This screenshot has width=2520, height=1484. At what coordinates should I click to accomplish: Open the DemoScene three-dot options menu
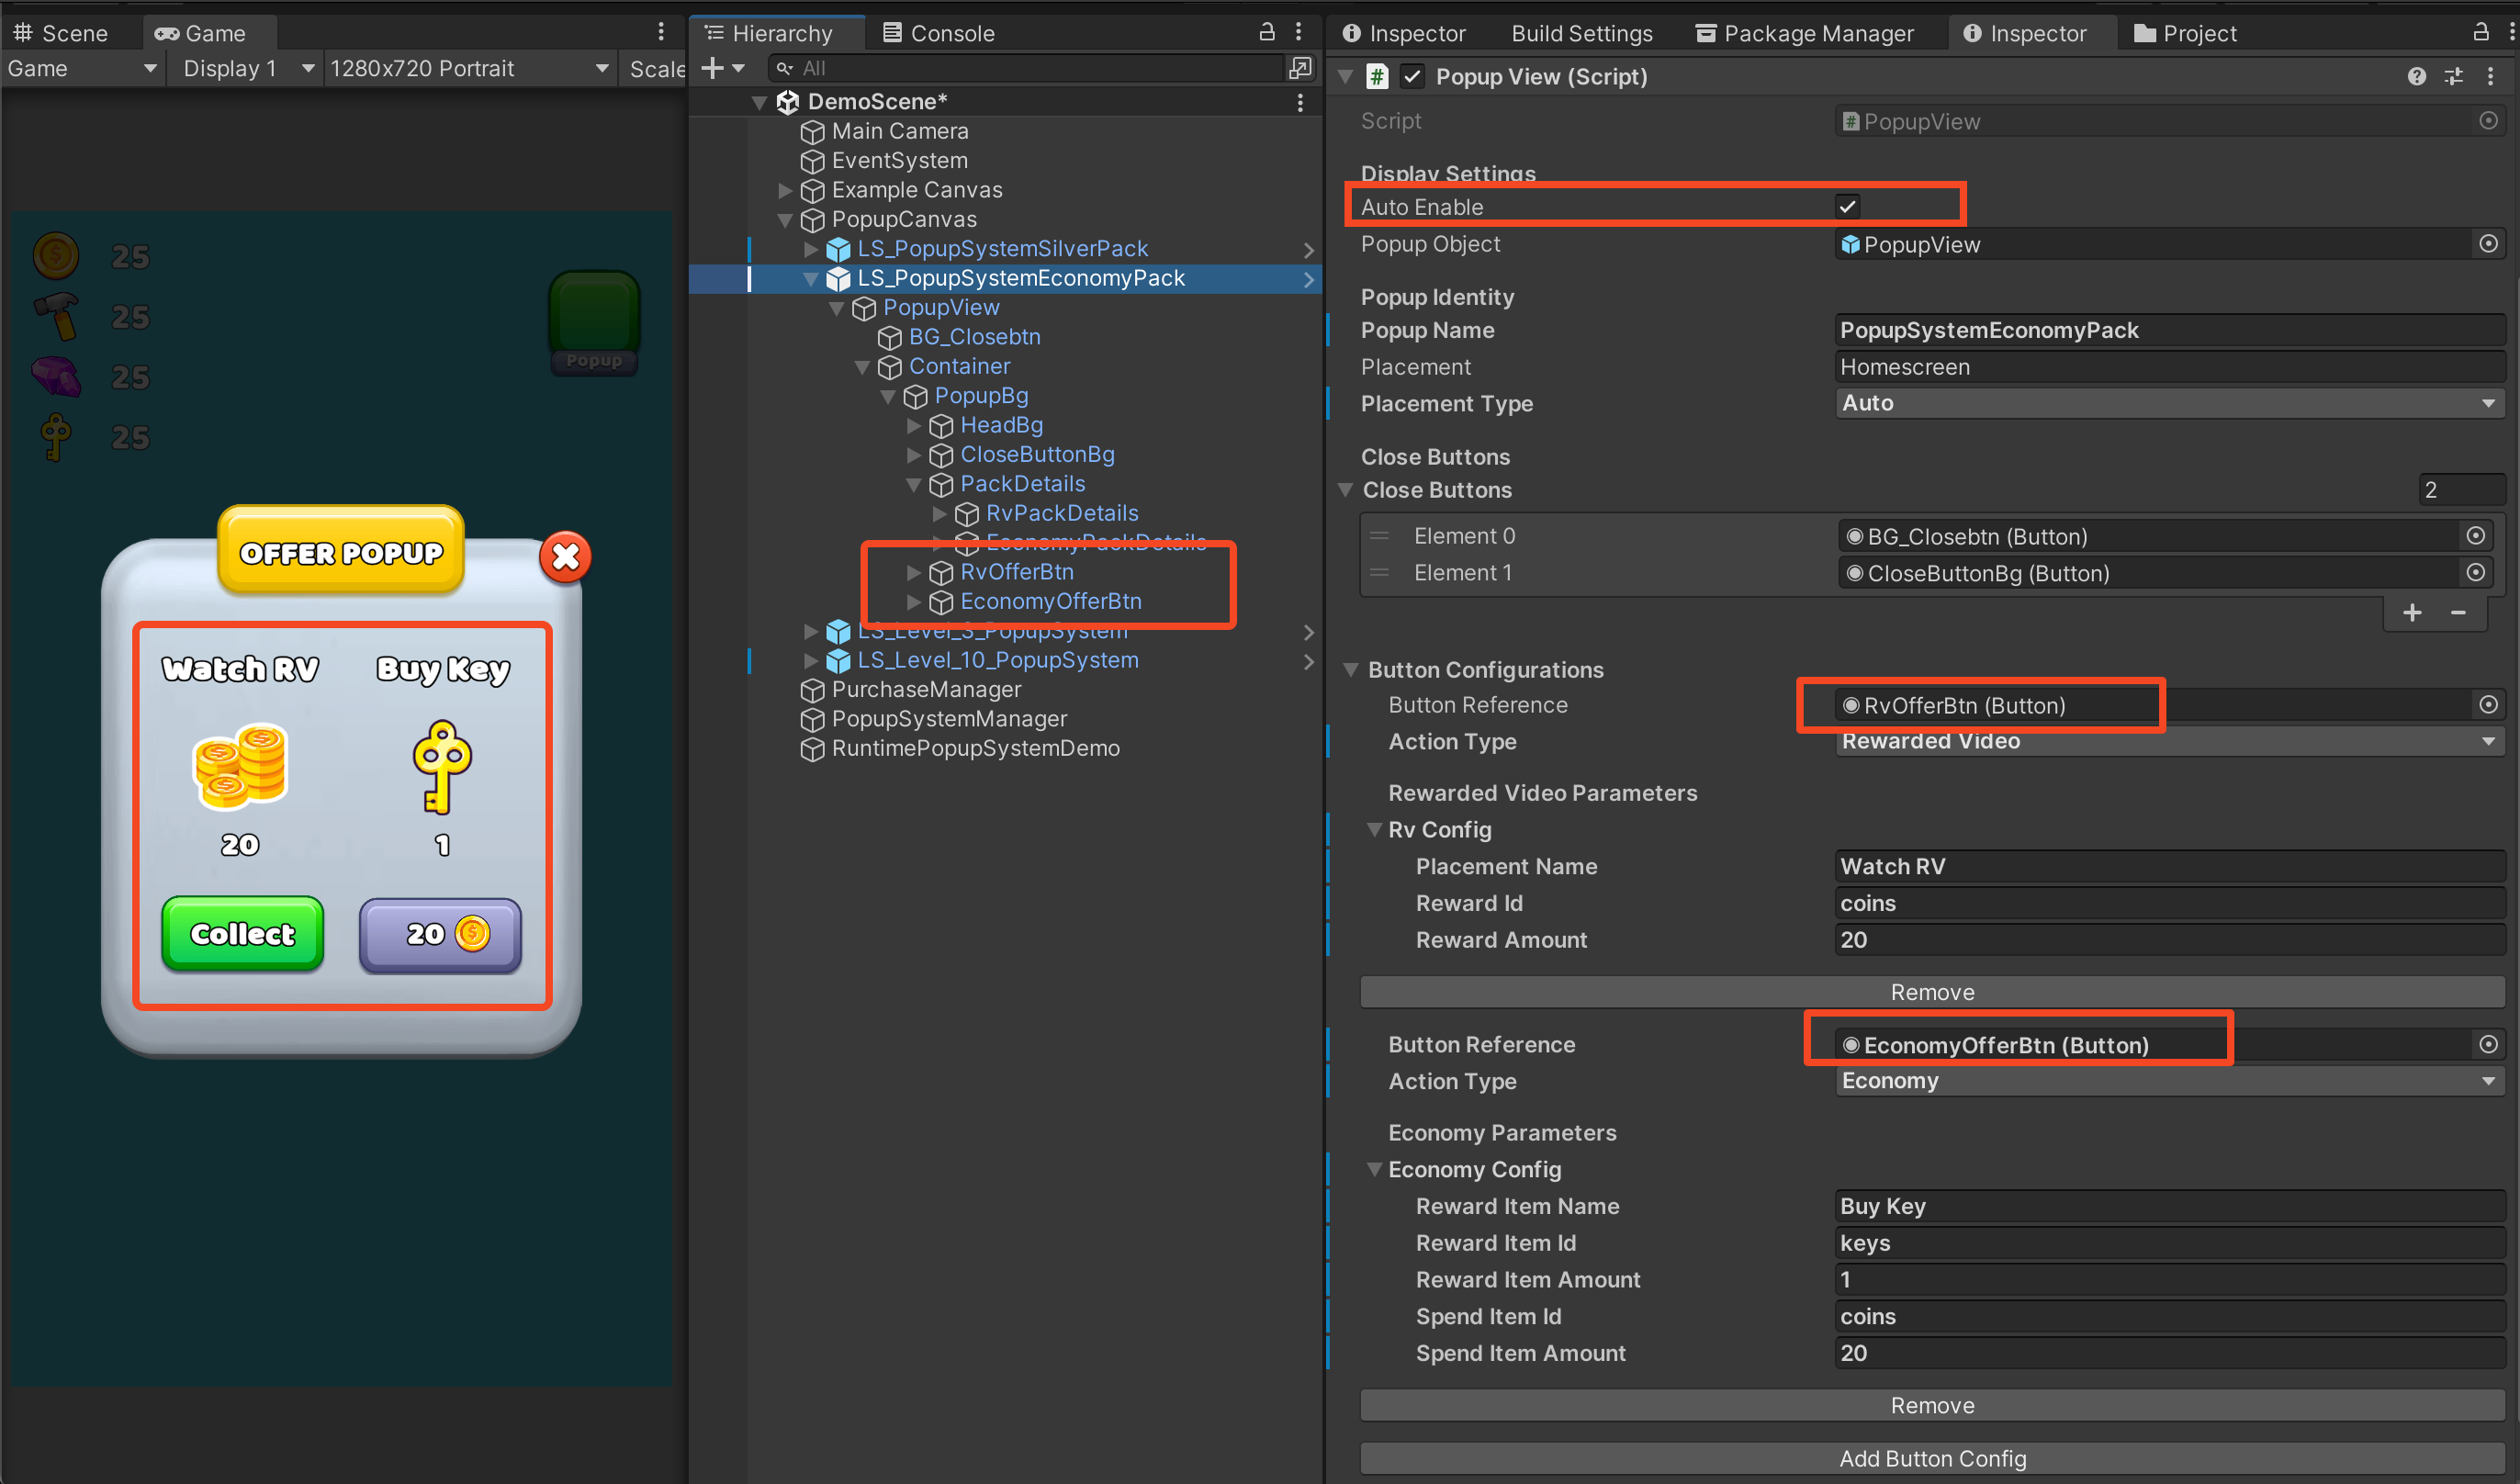1299,102
